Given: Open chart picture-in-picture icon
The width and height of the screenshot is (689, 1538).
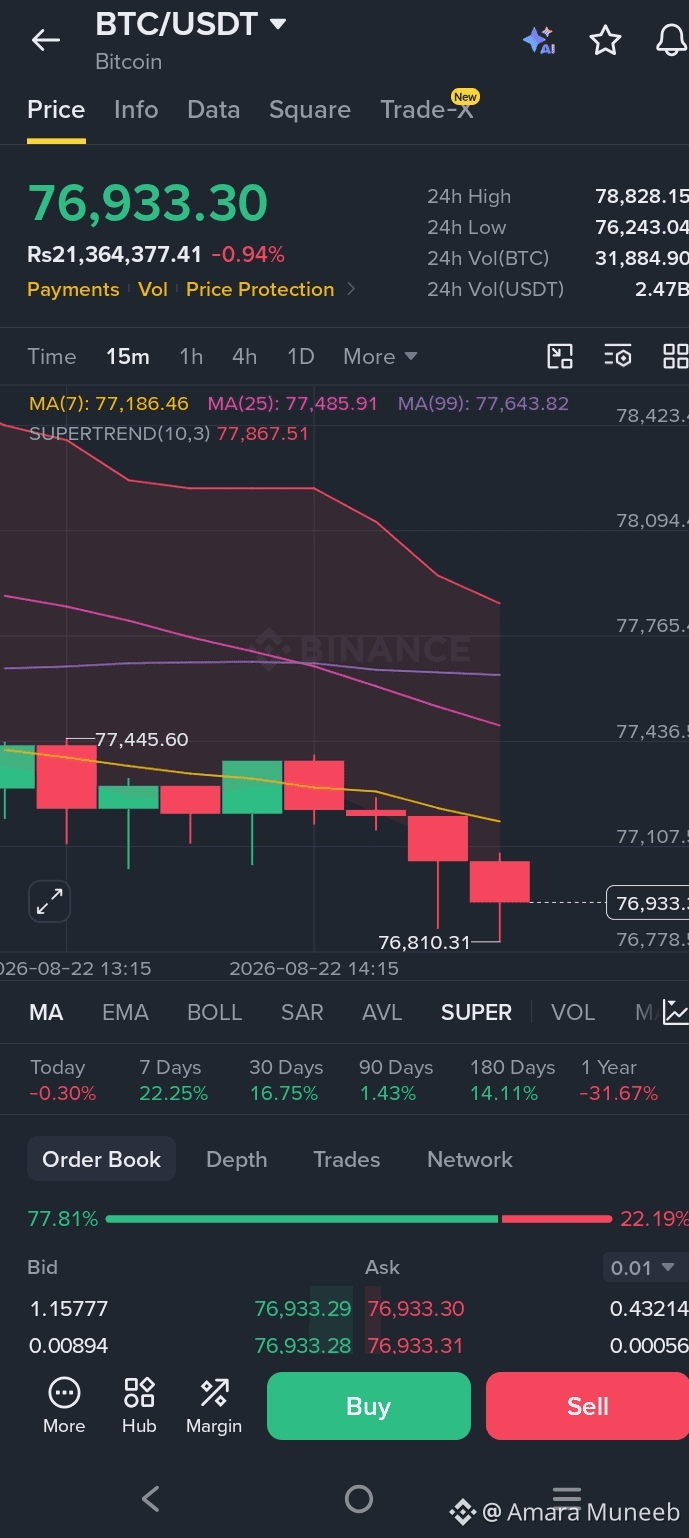Looking at the screenshot, I should point(560,356).
